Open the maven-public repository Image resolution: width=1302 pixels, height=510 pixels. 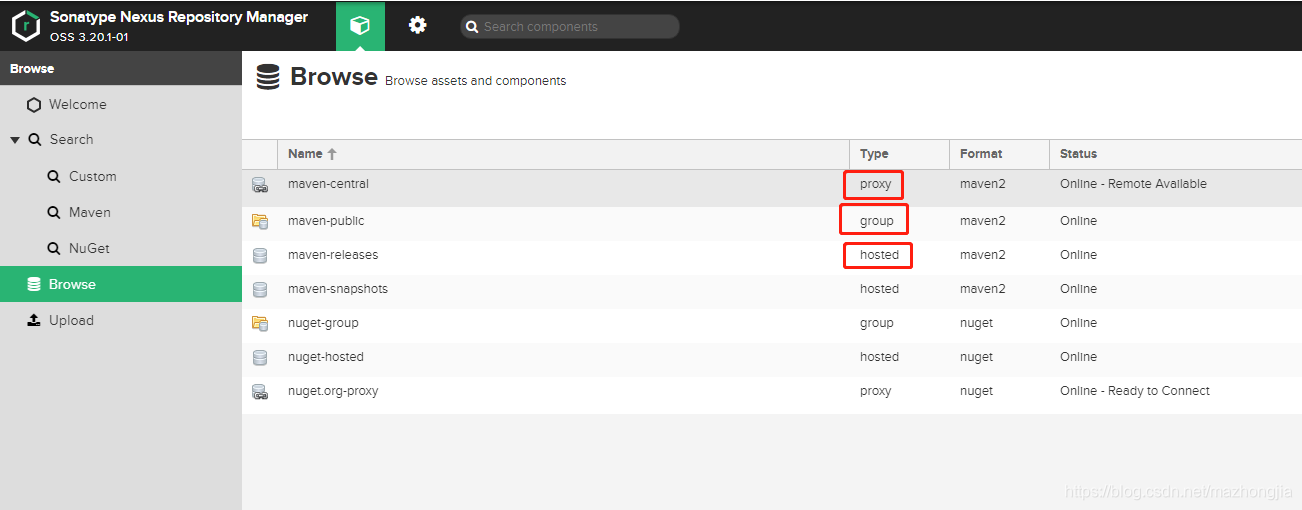coord(326,221)
